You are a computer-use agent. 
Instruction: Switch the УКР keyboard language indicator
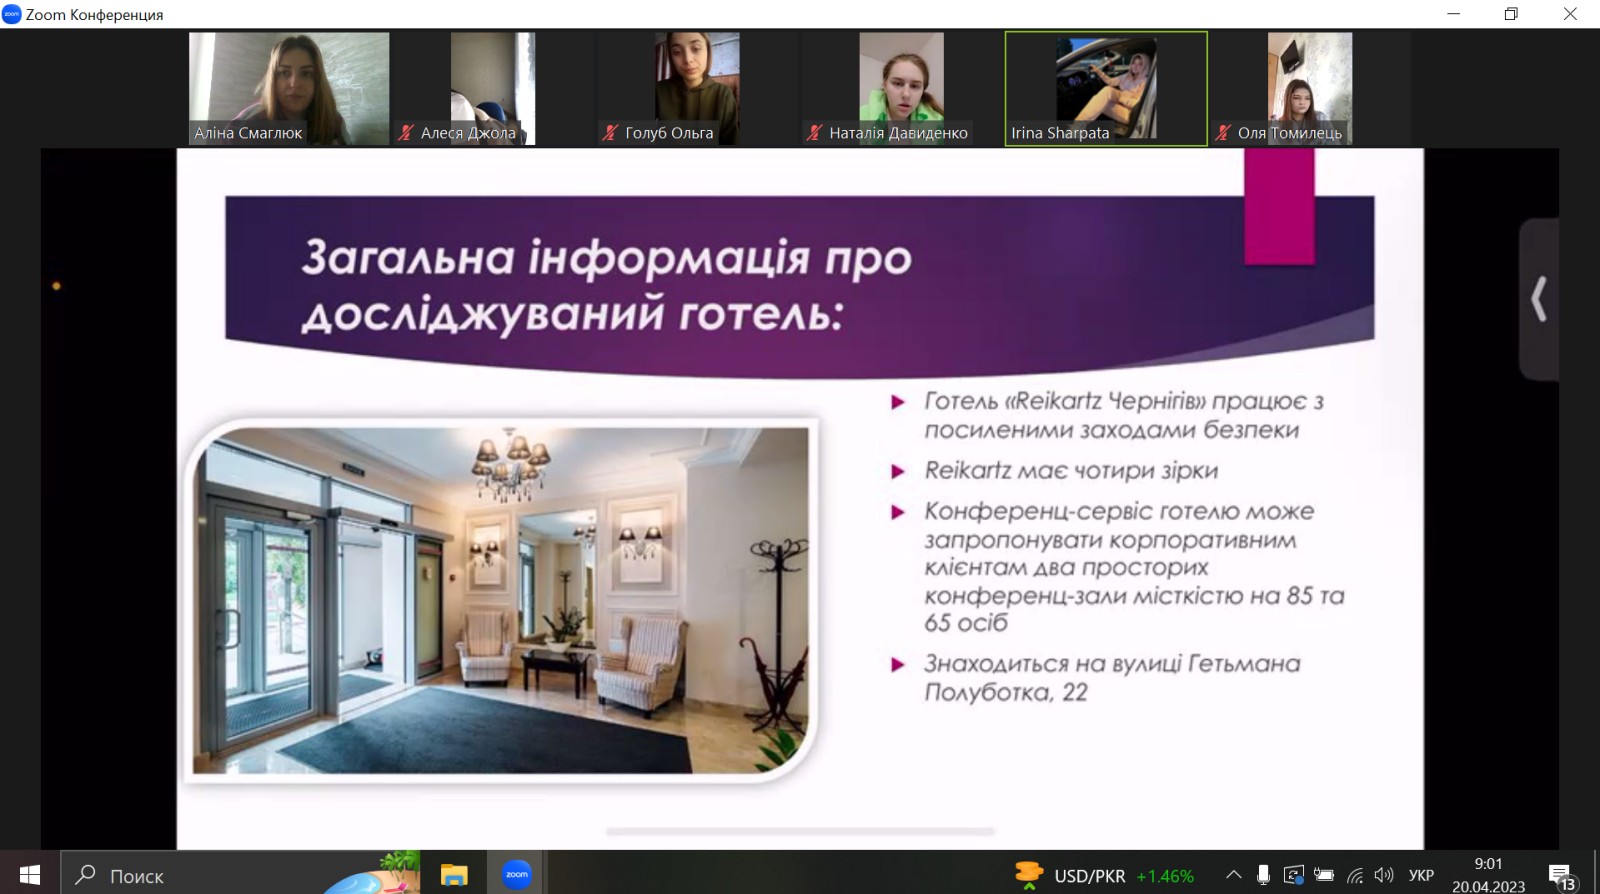click(1421, 875)
